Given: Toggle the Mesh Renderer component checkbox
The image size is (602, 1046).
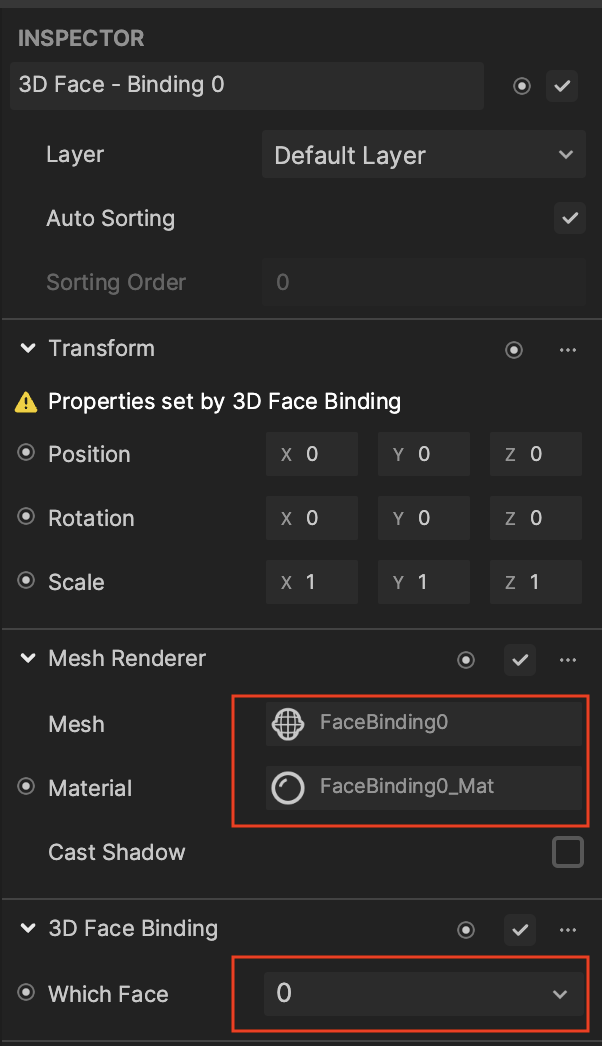Looking at the screenshot, I should coord(520,660).
